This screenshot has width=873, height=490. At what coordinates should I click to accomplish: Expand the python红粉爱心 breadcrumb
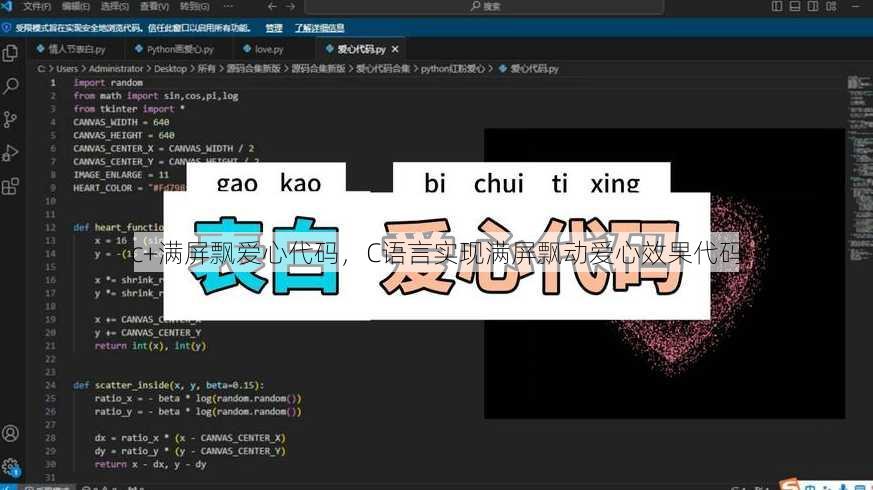pyautogui.click(x=453, y=68)
